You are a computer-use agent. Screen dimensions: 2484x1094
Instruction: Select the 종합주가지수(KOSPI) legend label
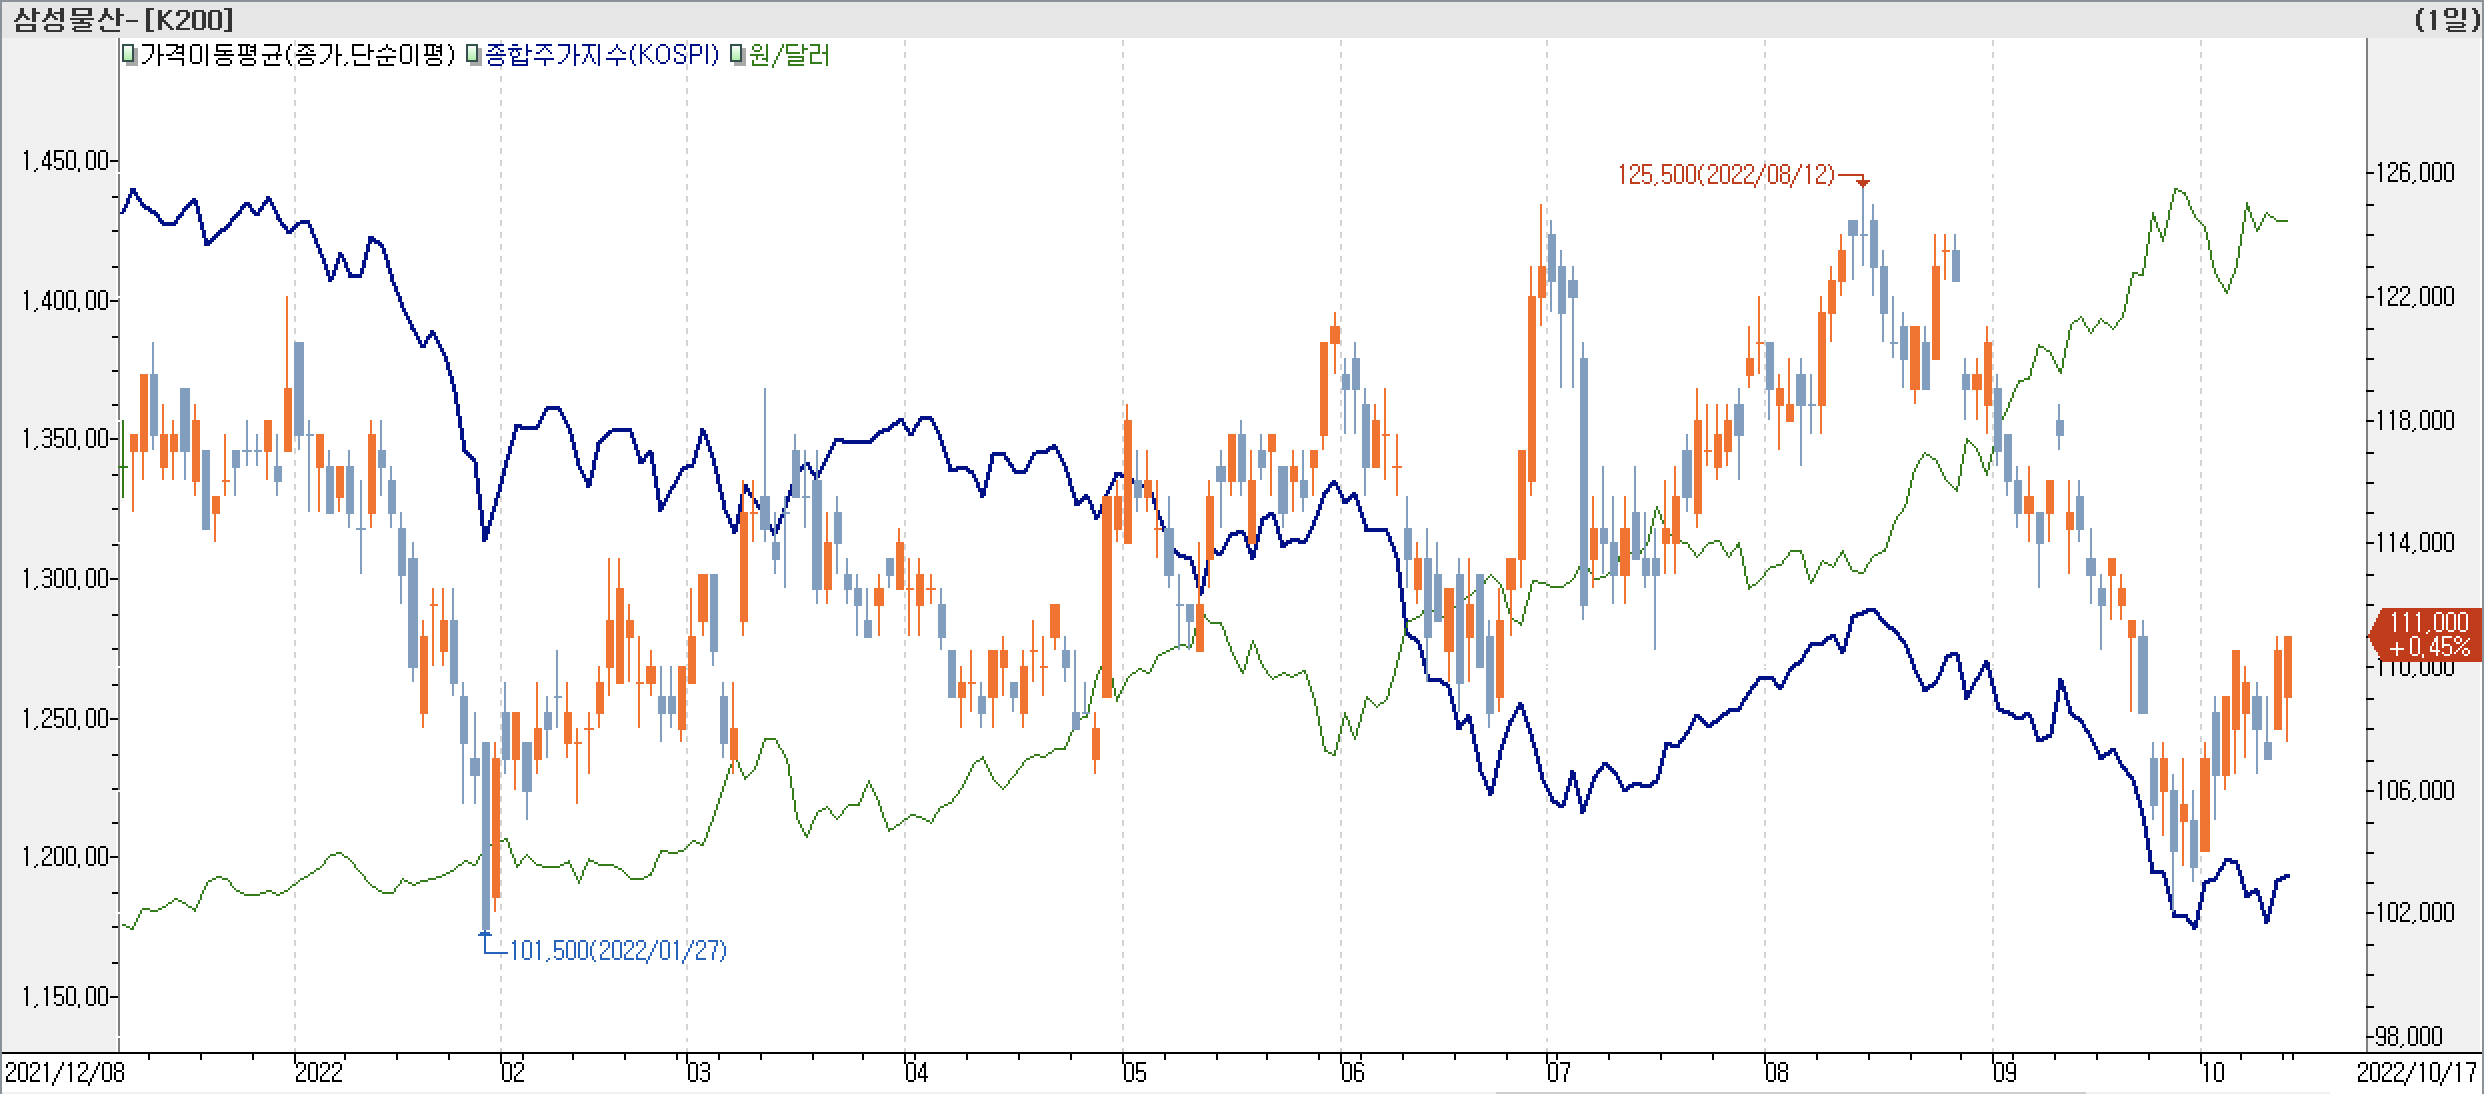(x=601, y=55)
